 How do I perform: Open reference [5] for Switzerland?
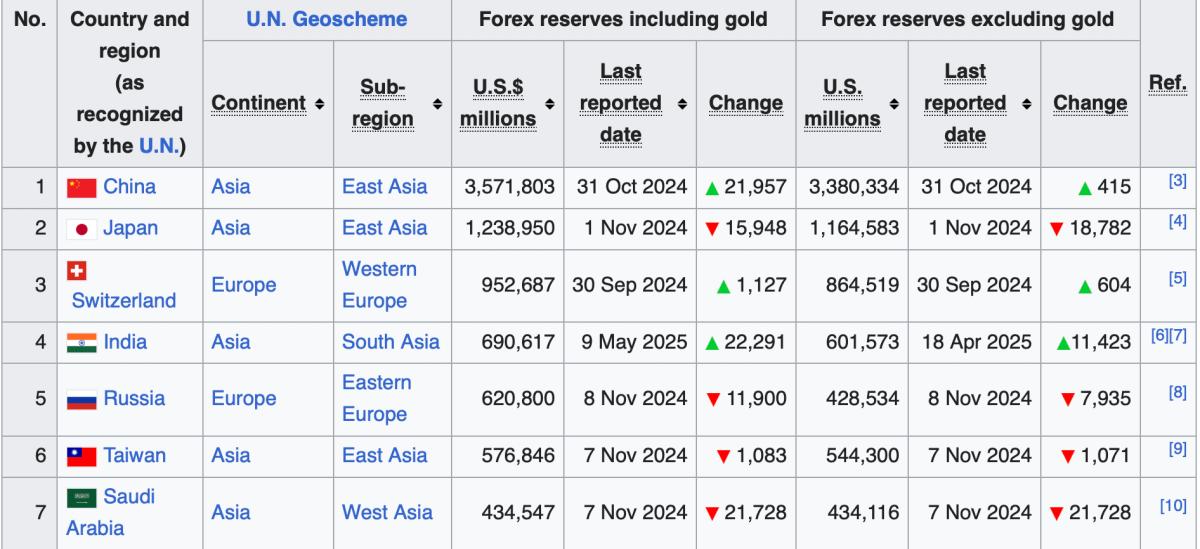tap(1176, 279)
